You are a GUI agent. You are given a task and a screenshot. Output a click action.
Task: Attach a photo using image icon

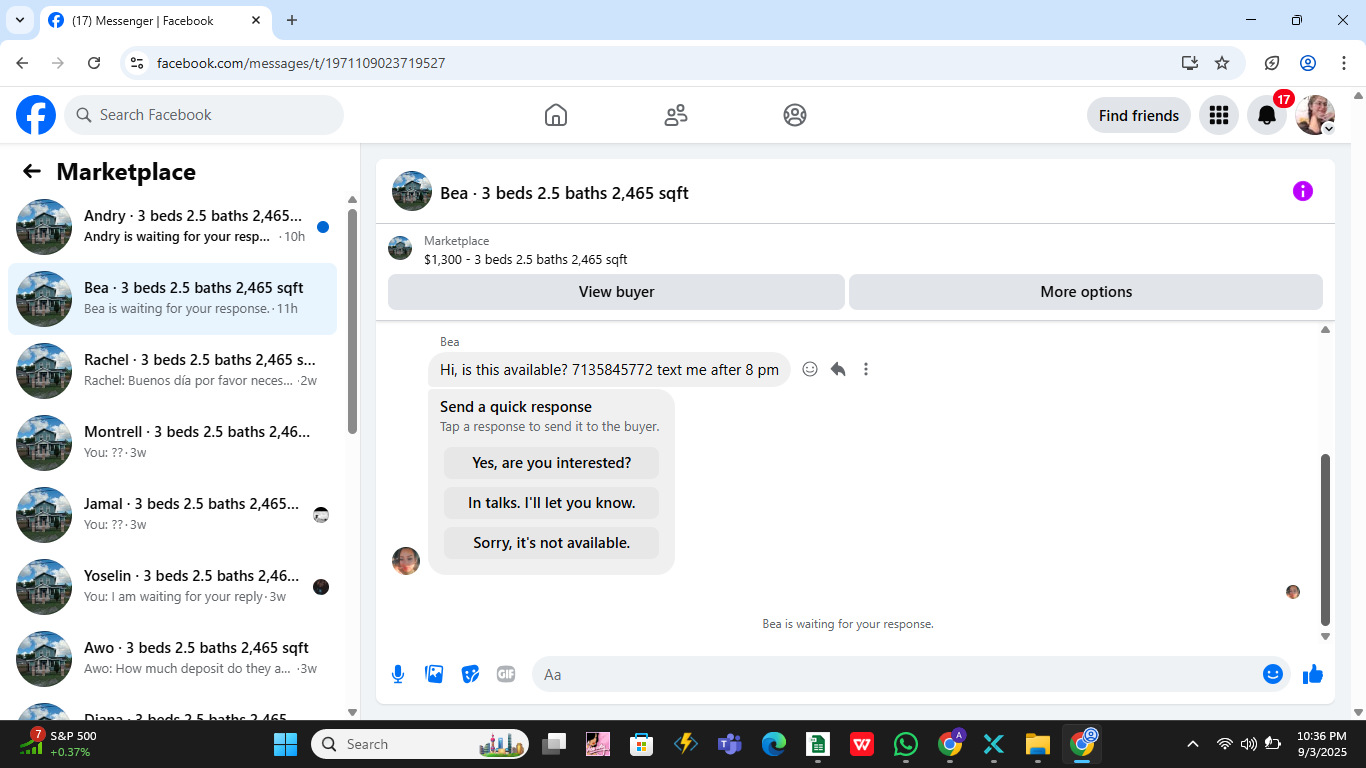434,674
